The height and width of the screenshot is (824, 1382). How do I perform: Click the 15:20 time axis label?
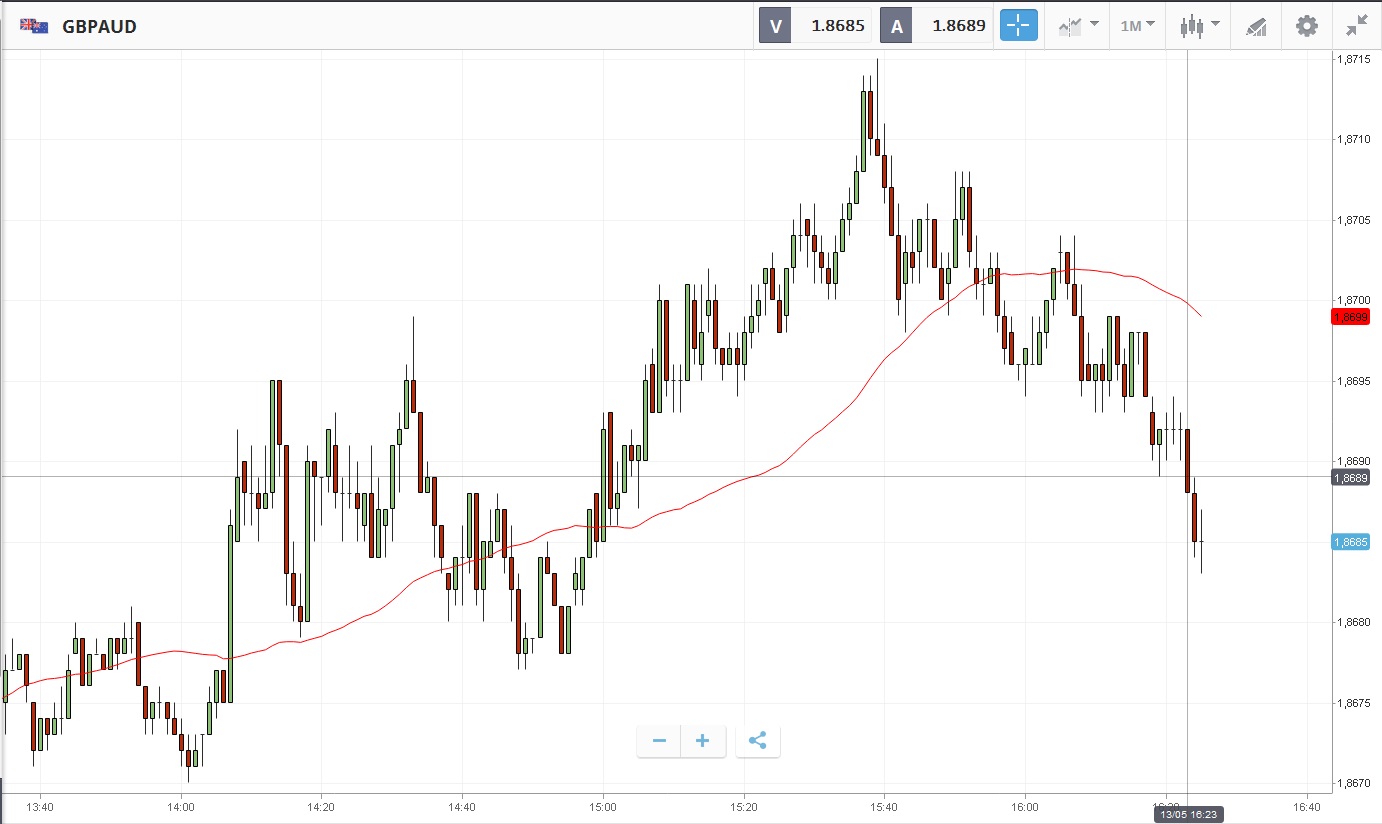click(744, 807)
